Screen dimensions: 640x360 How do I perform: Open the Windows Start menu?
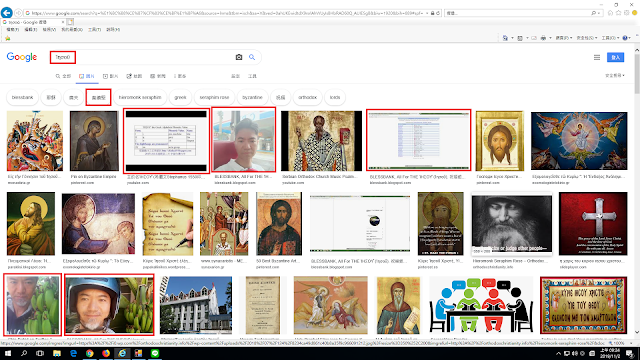coord(7,353)
